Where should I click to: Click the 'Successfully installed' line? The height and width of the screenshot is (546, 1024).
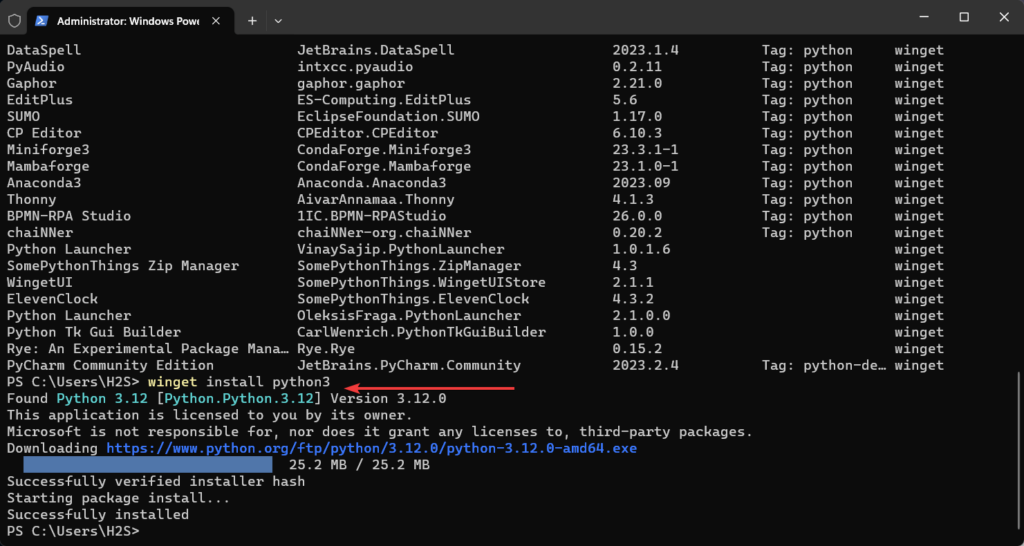[98, 515]
